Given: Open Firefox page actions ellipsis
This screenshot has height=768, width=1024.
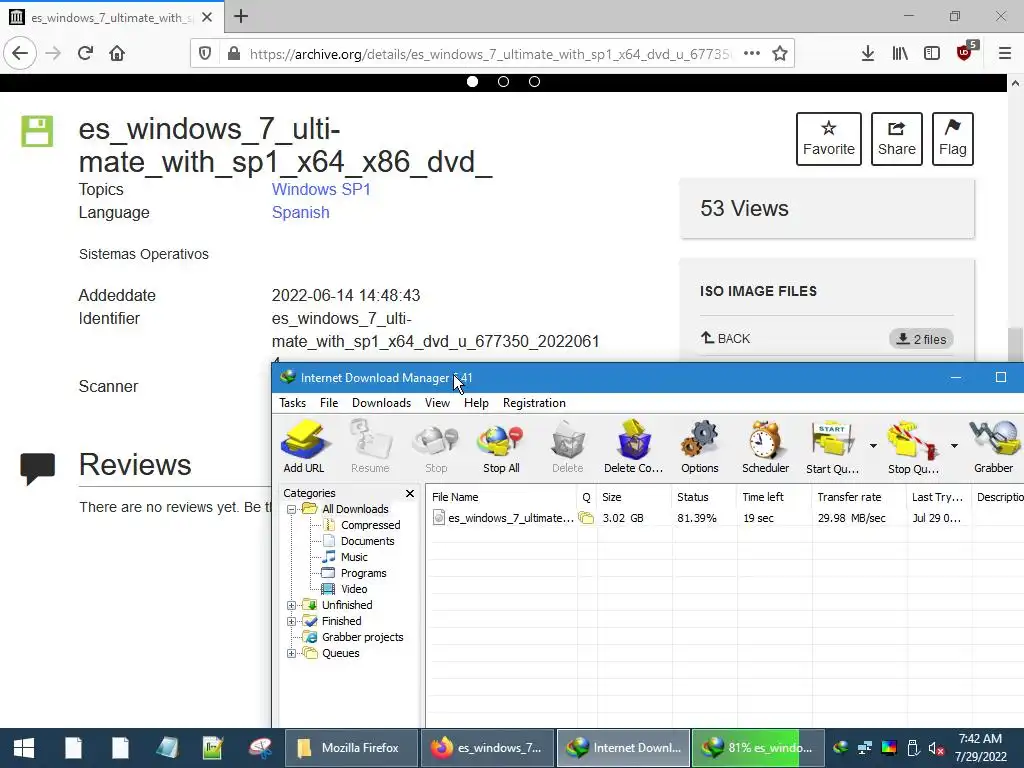Looking at the screenshot, I should 752,54.
